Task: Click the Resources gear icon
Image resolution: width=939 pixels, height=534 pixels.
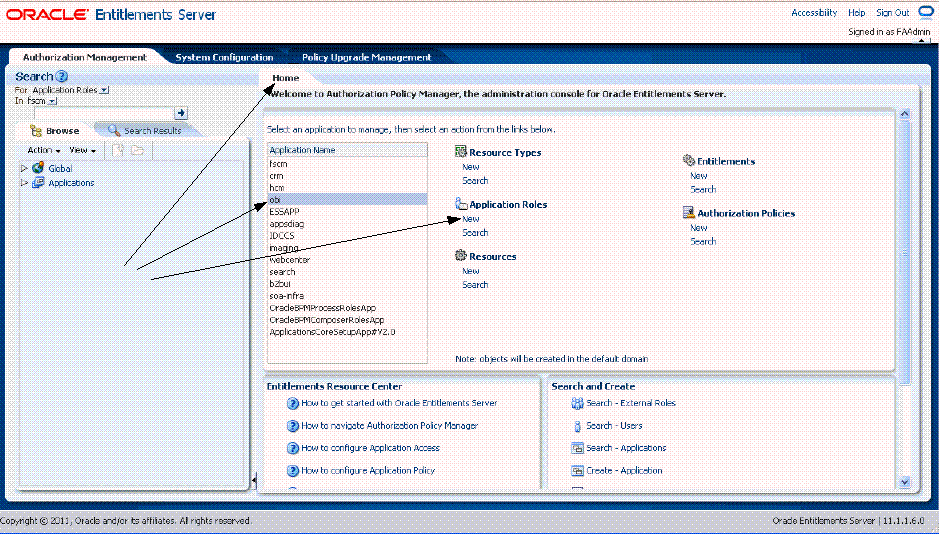Action: (461, 256)
